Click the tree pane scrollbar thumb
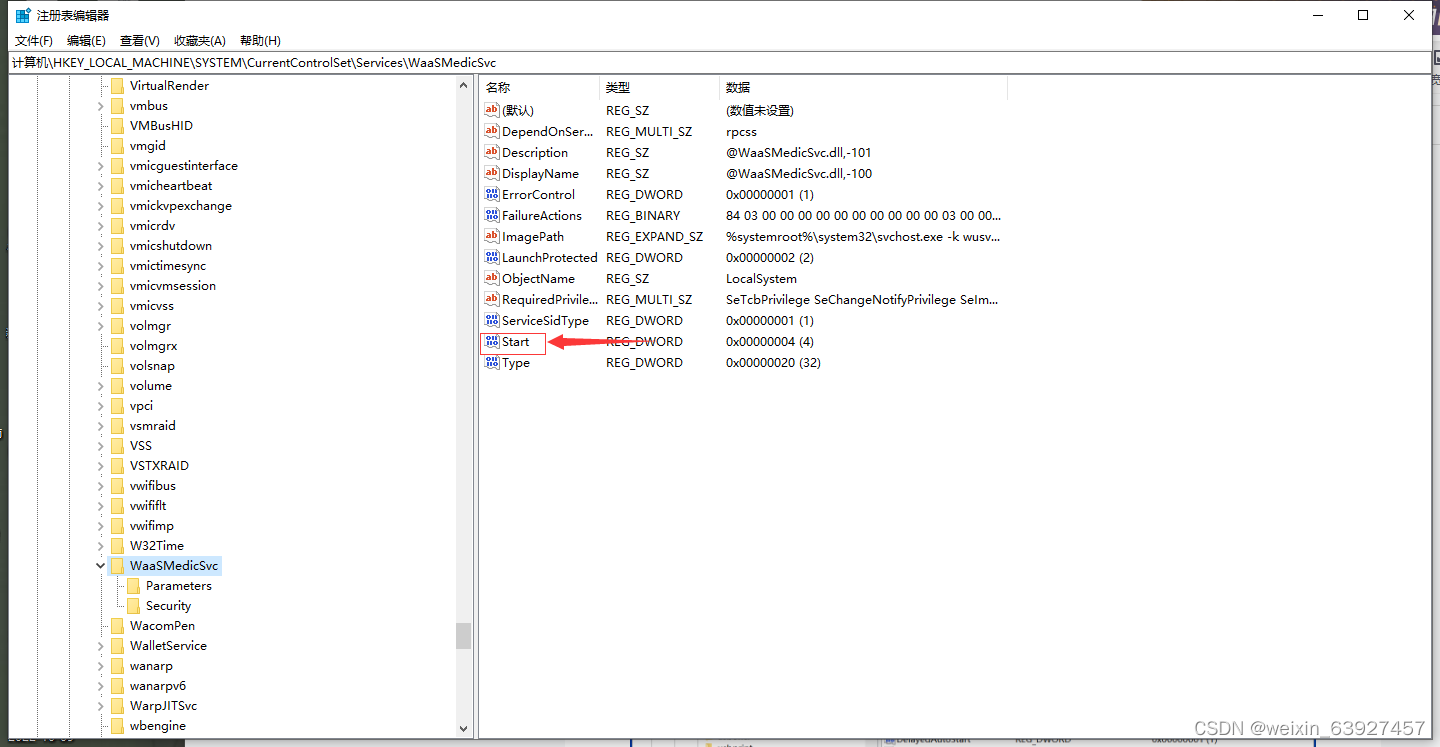The height and width of the screenshot is (747, 1440). click(x=463, y=636)
